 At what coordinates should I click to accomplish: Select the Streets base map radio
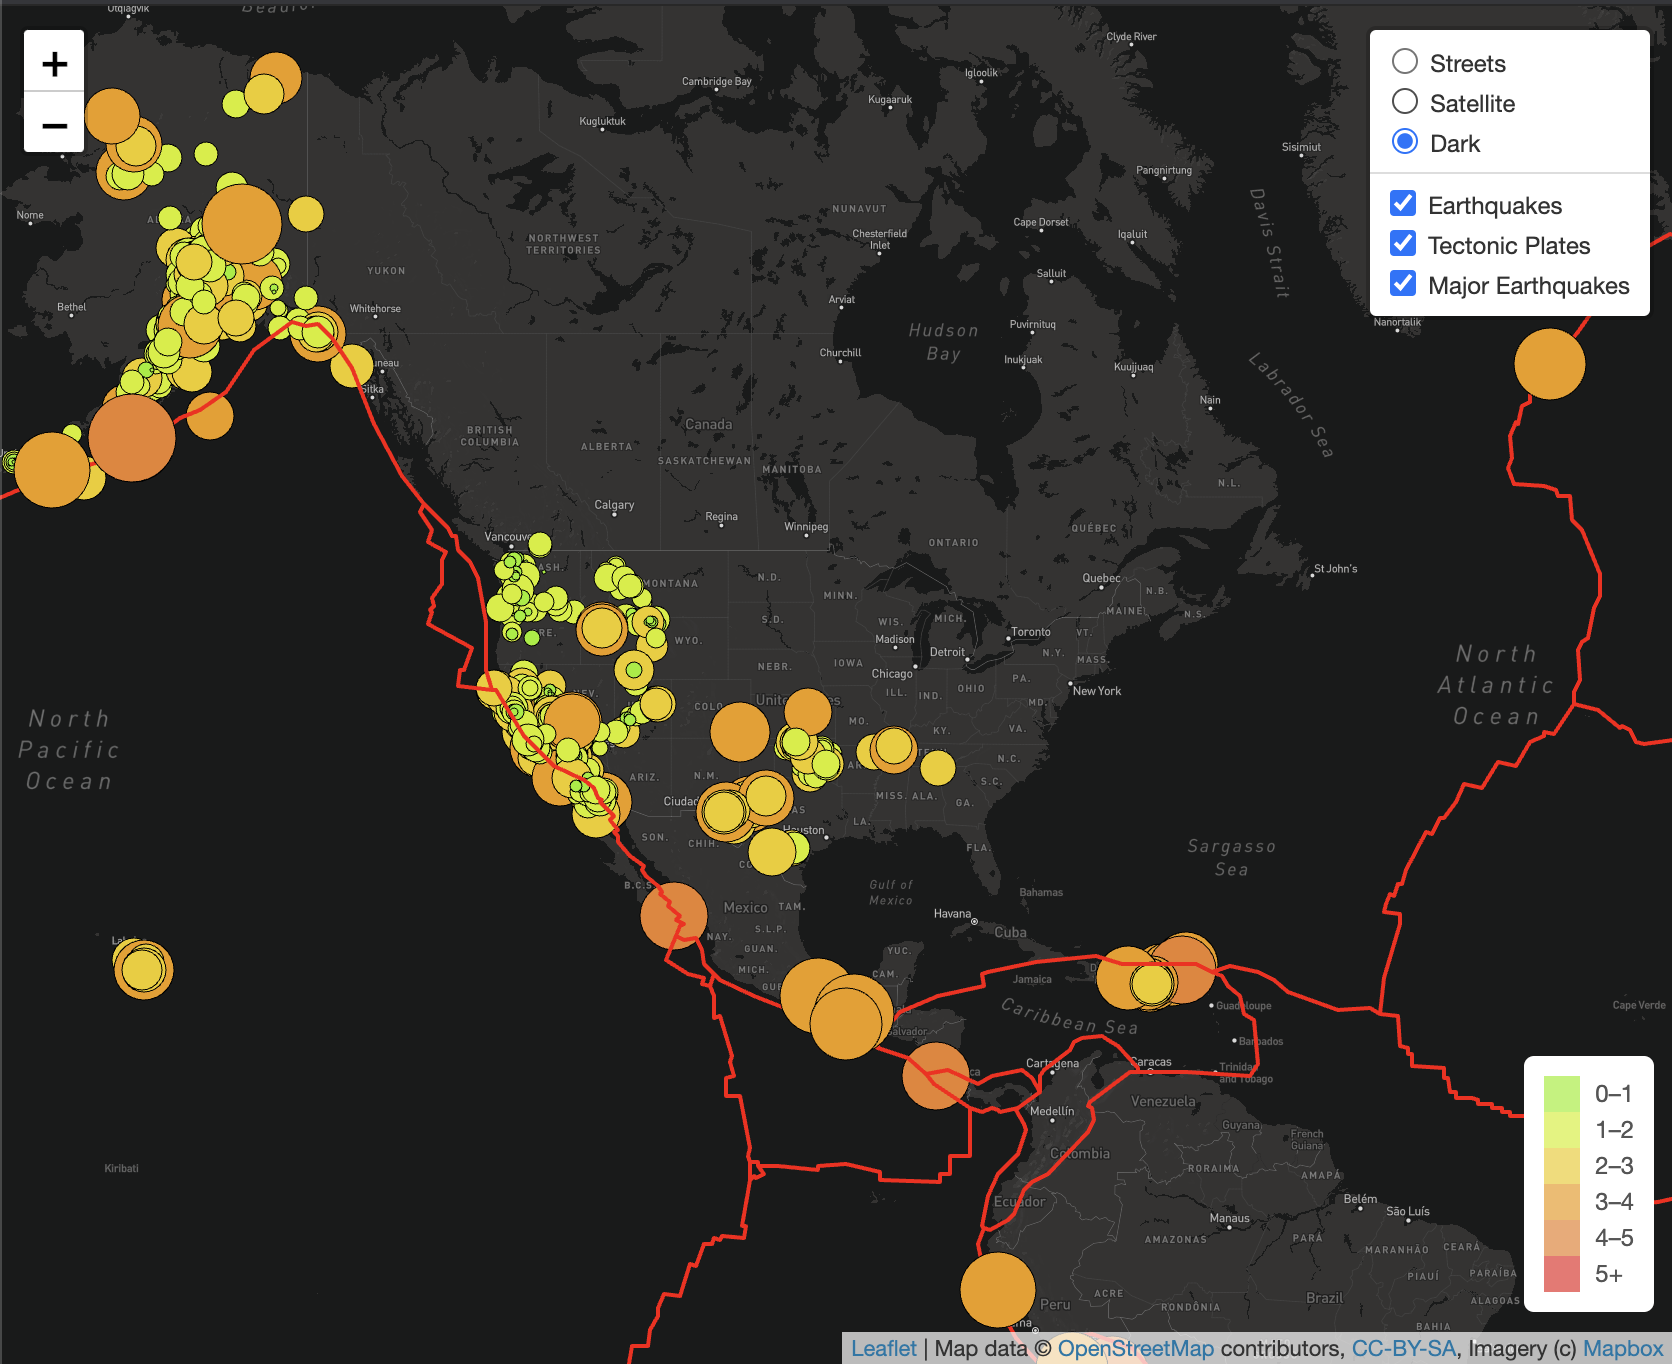(x=1405, y=61)
